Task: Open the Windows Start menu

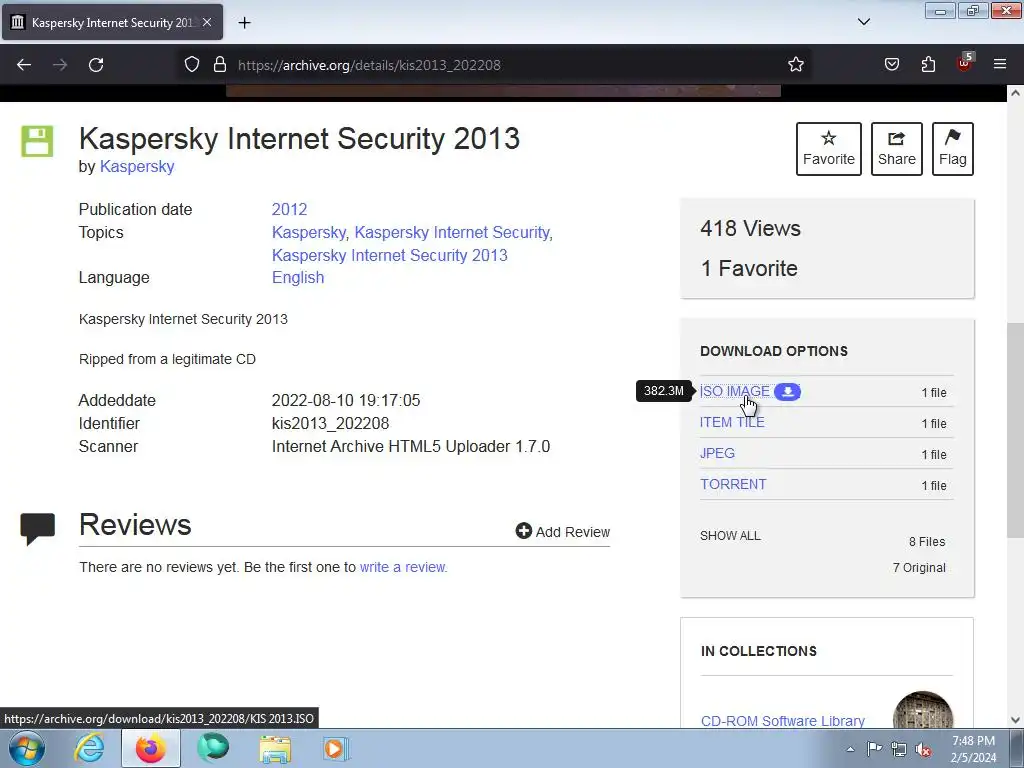Action: [x=26, y=748]
